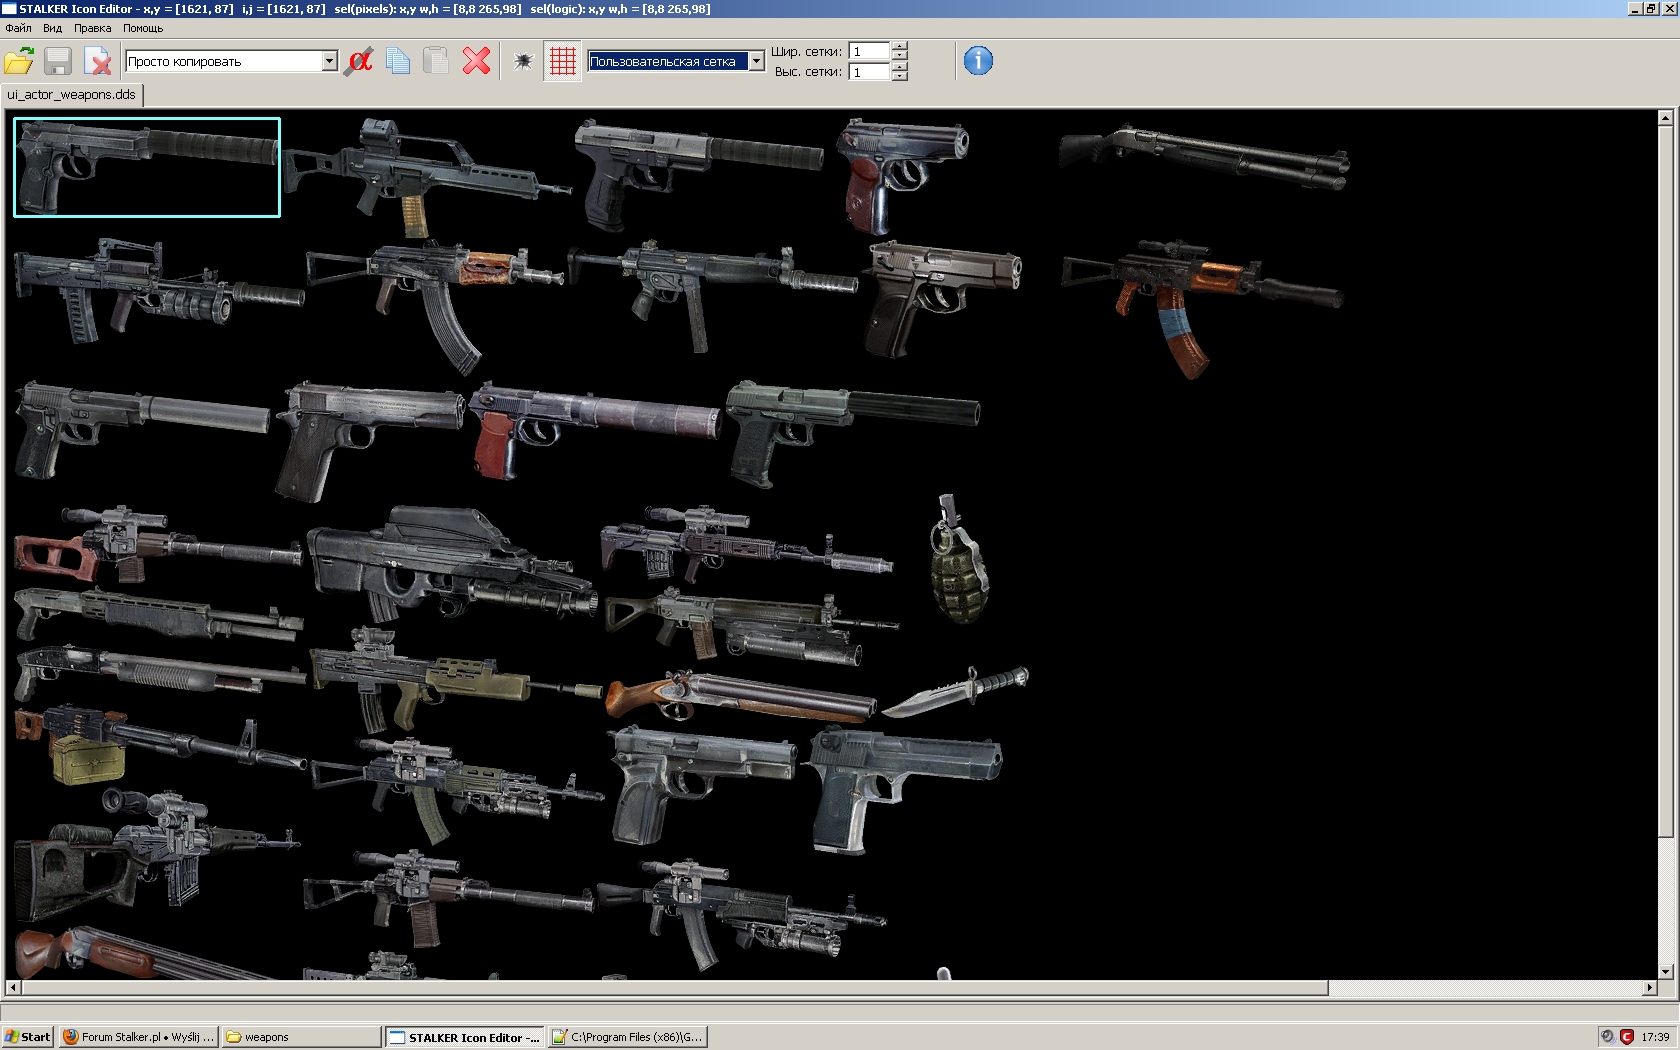1680x1050 pixels.
Task: Select the black pump shotgun at top right
Action: tap(1204, 157)
